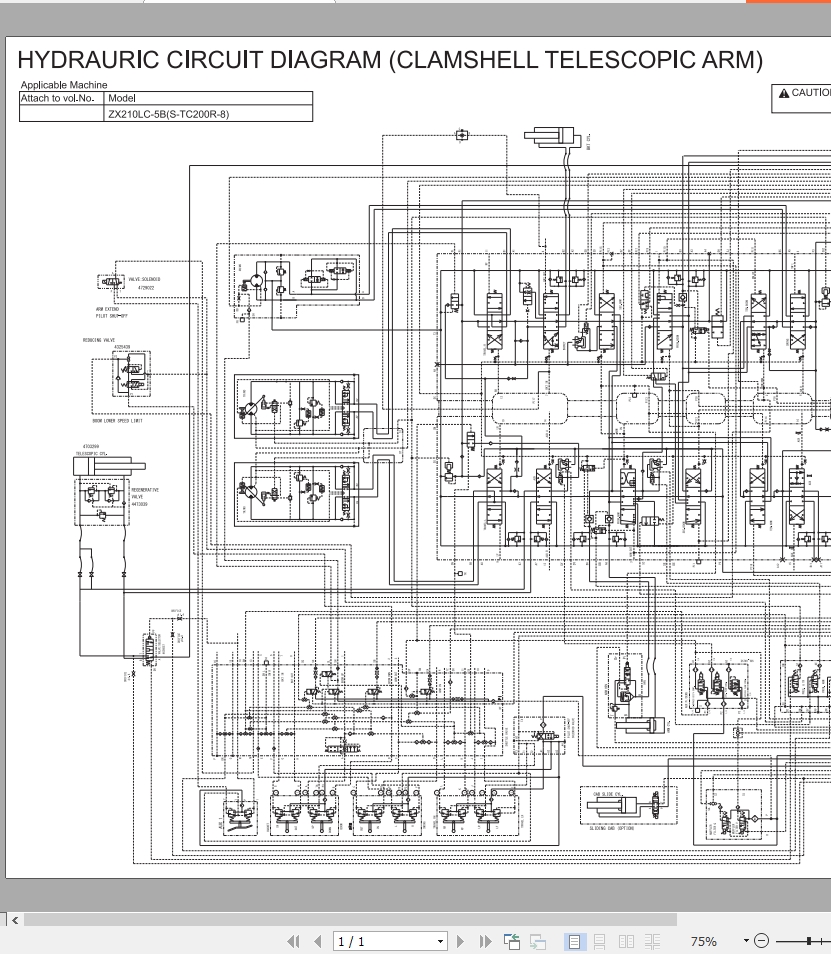831x954 pixels.
Task: Click the 75% zoom percentage text
Action: point(703,941)
